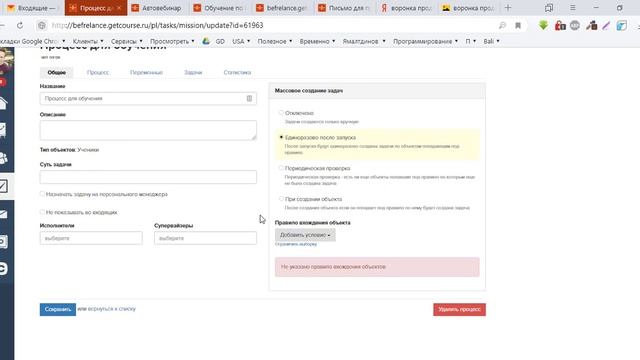Switch to the Переменные tab

point(146,72)
